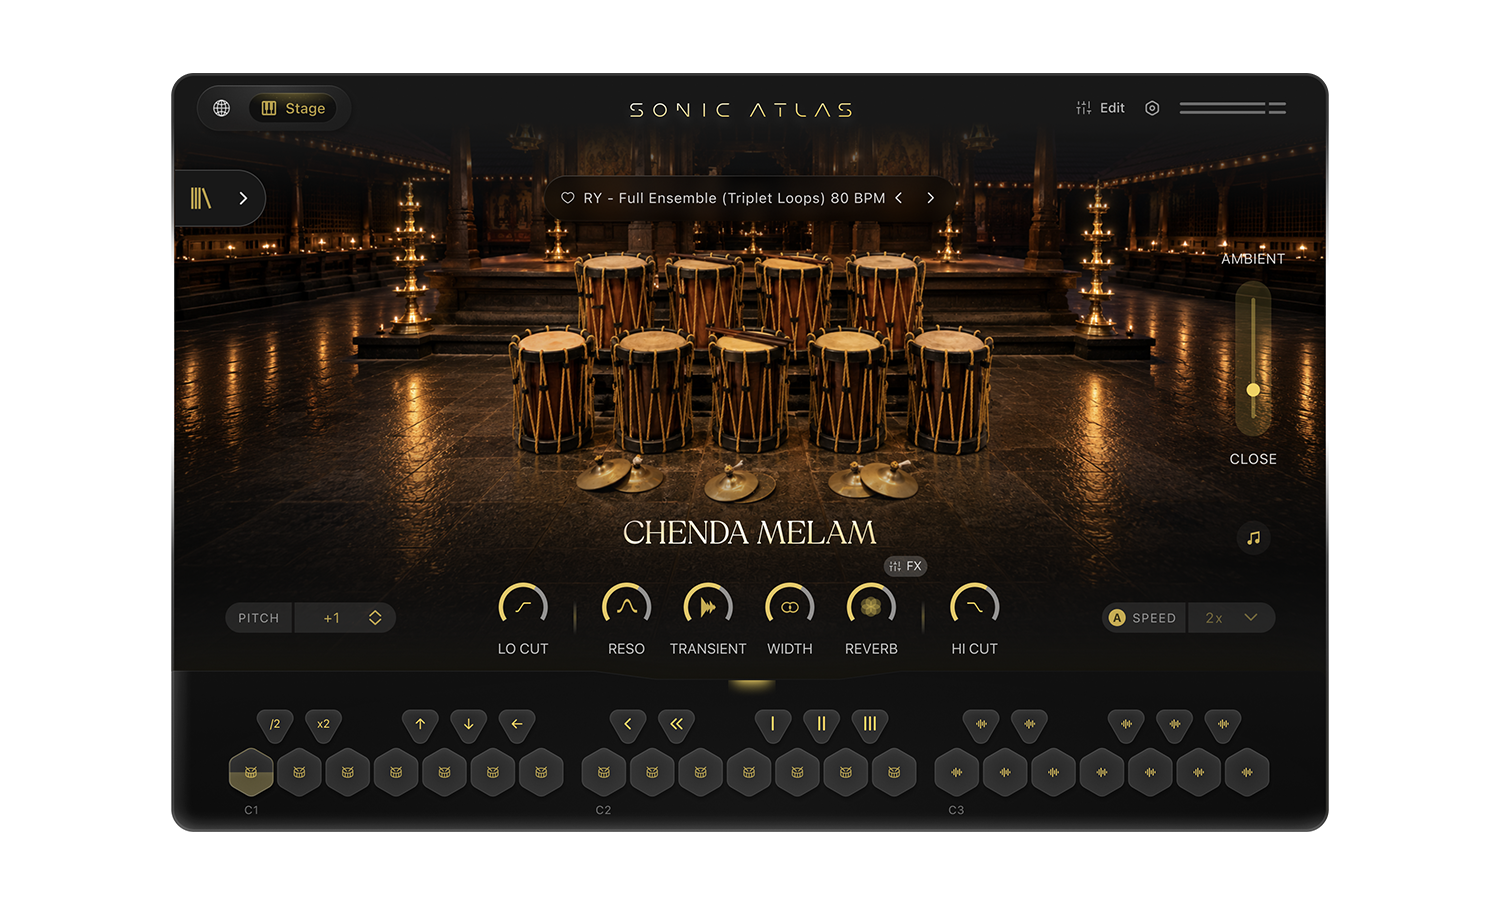Click the up arrow key switch
This screenshot has height=900, width=1500.
click(420, 724)
